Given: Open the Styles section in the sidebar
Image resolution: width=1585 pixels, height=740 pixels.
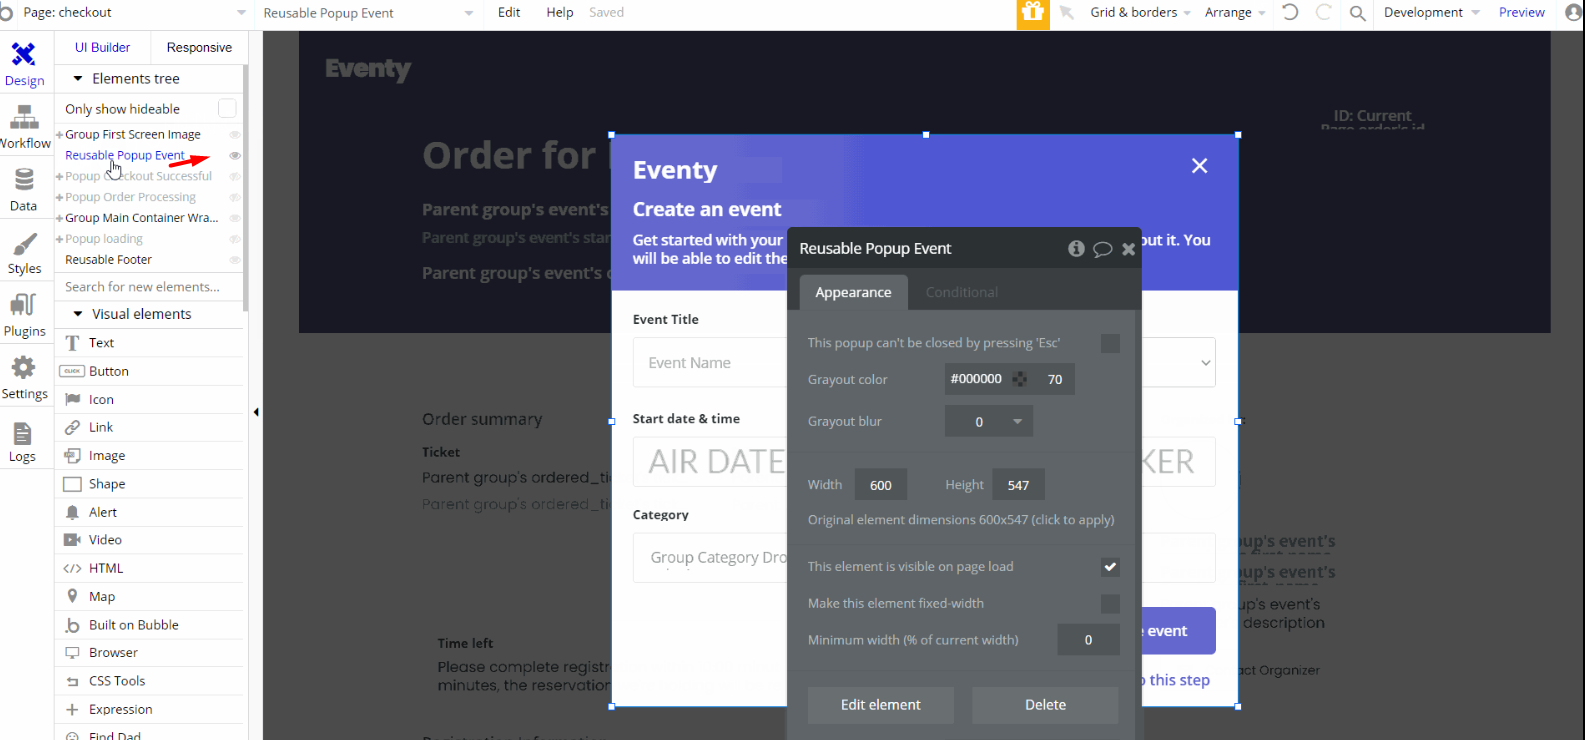Looking at the screenshot, I should (24, 253).
